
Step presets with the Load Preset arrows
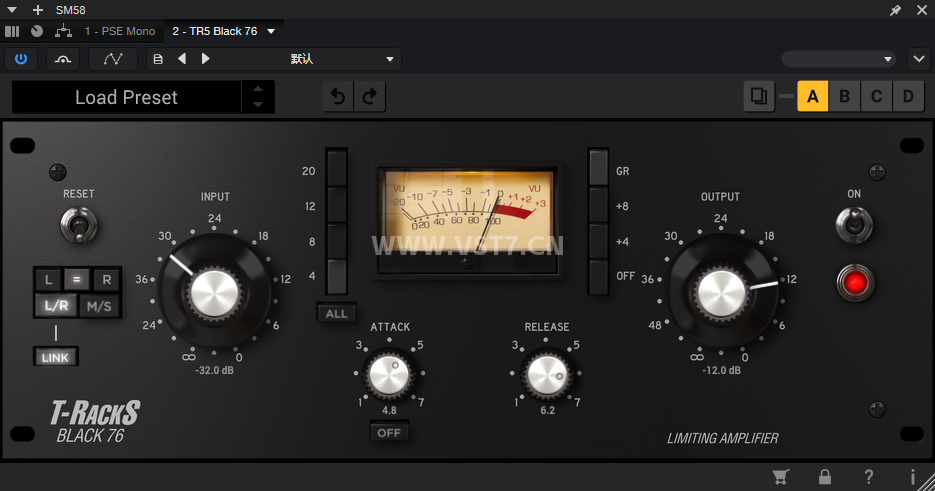(258, 97)
